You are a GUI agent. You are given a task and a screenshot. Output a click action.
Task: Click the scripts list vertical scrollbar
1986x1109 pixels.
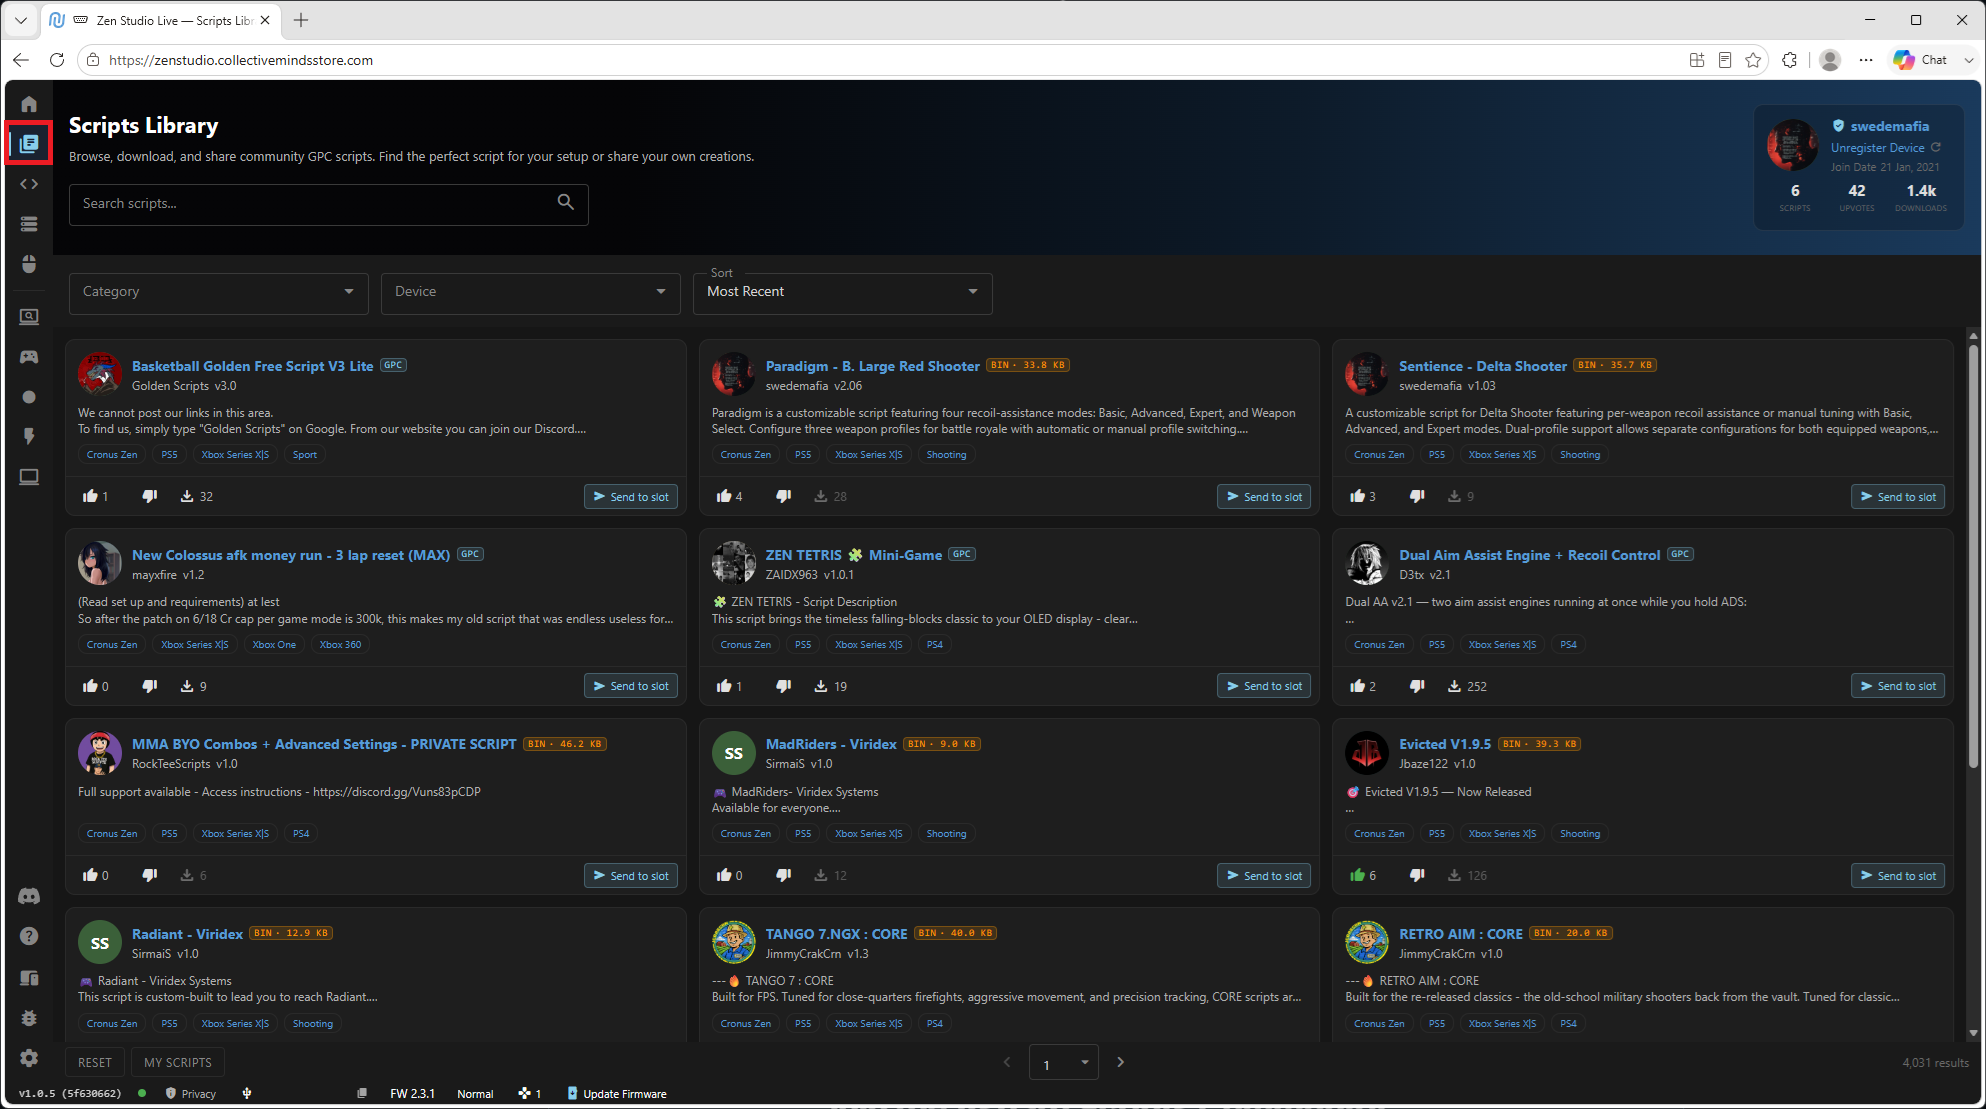point(1972,556)
